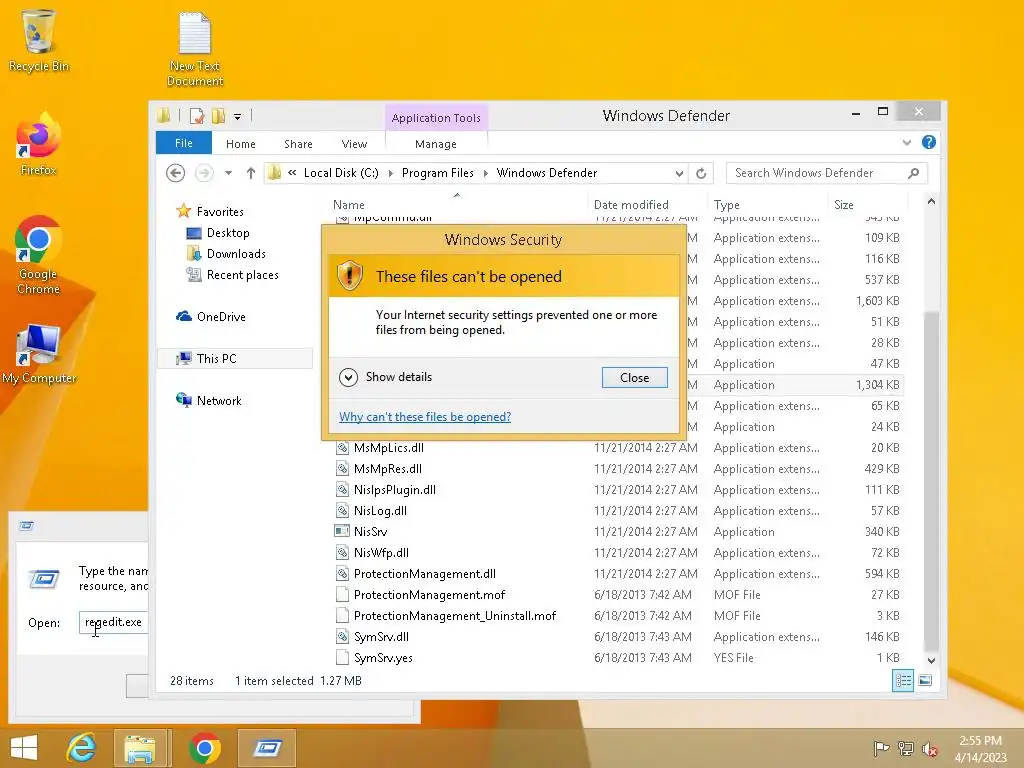Switch to the Share ribbon tab
This screenshot has width=1024, height=768.
coord(298,144)
